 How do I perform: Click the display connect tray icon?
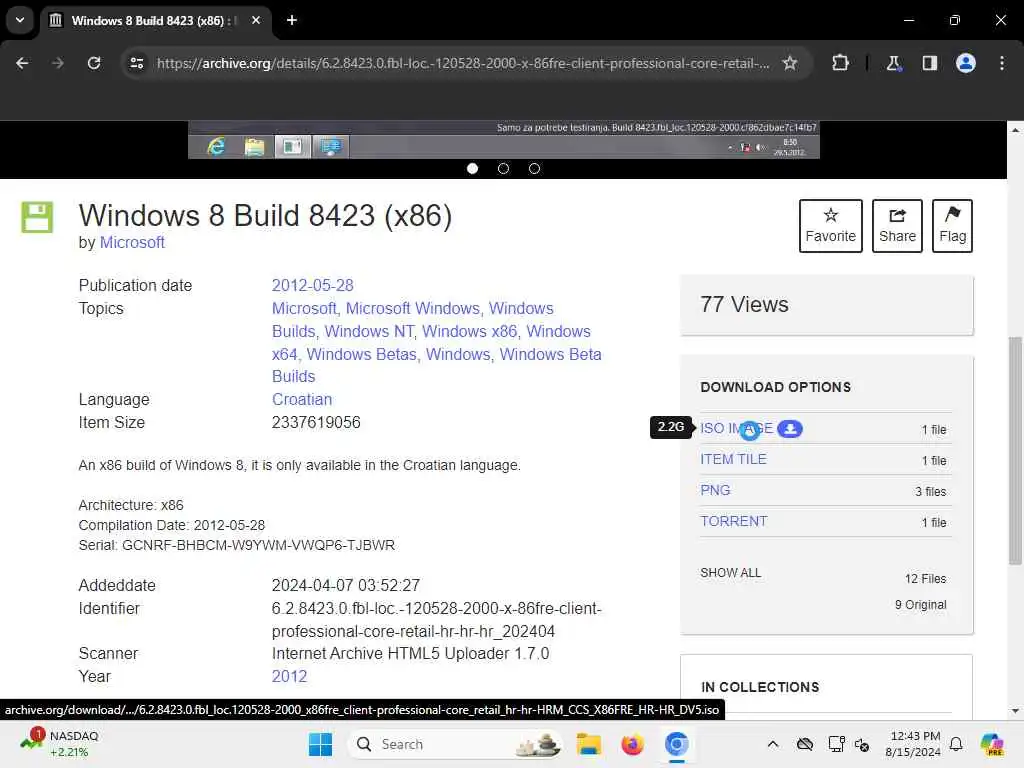pyautogui.click(x=836, y=744)
